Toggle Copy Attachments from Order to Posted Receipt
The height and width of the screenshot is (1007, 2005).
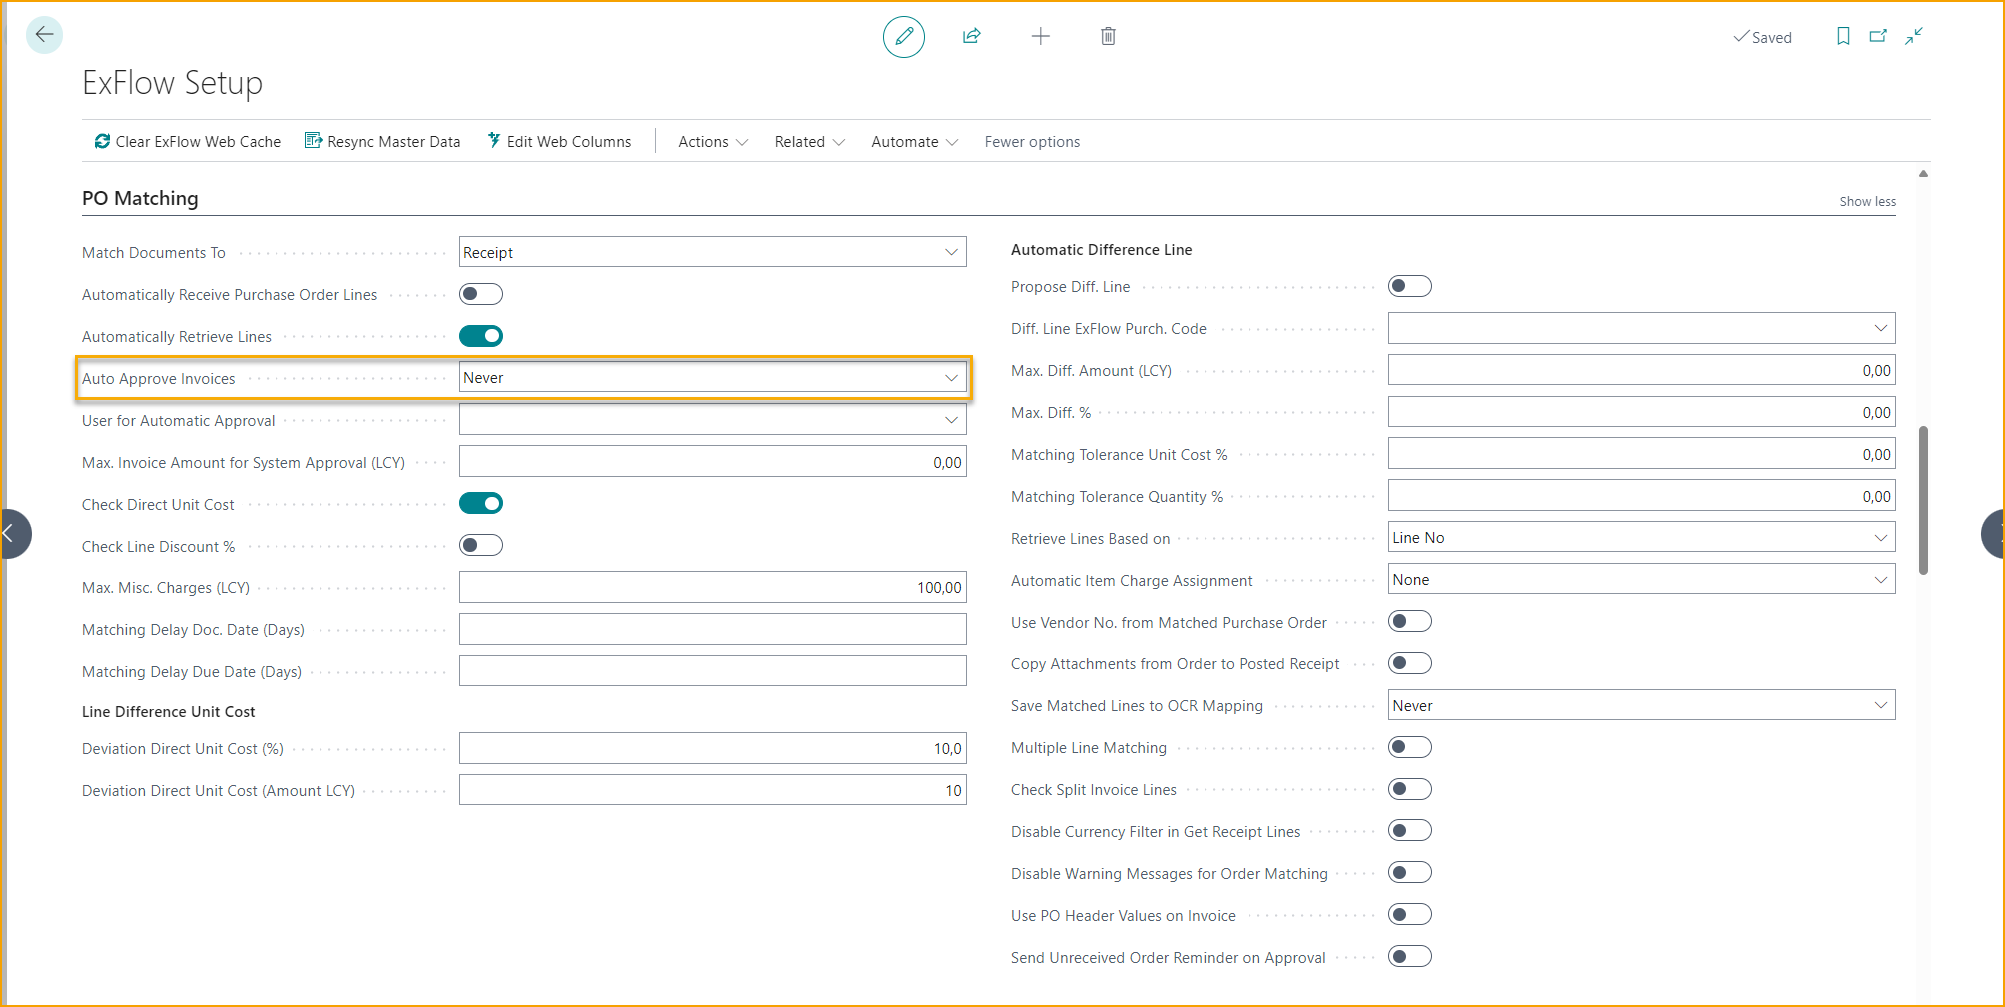tap(1410, 663)
